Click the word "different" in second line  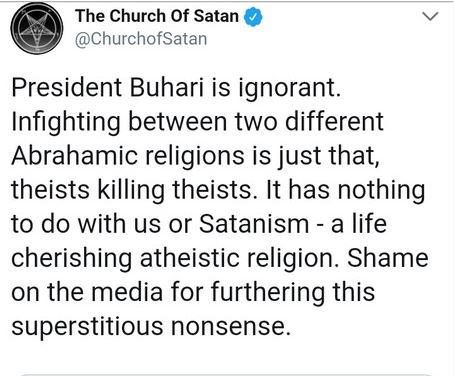pos(334,121)
